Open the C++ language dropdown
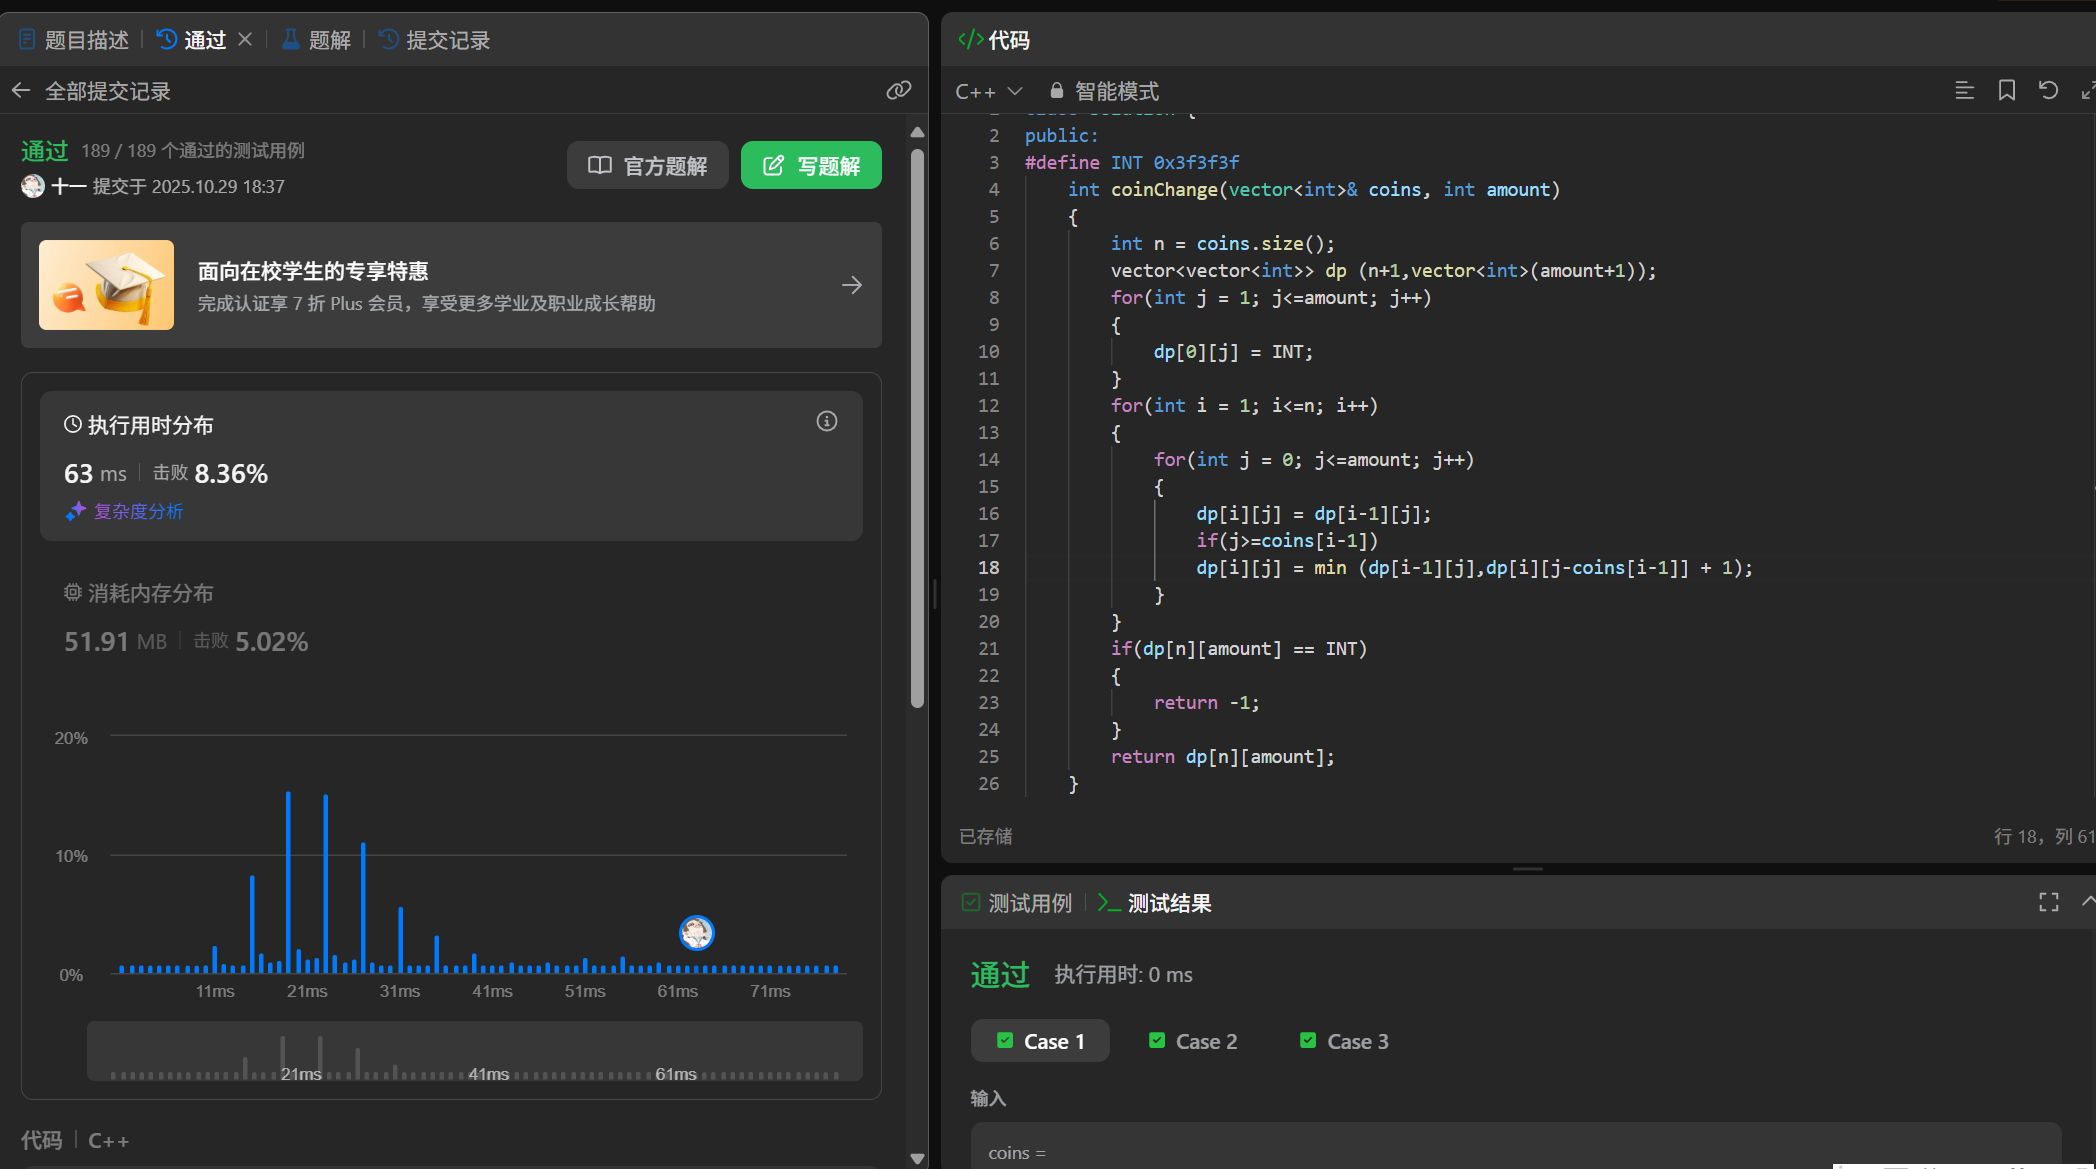2096x1169 pixels. [x=988, y=91]
